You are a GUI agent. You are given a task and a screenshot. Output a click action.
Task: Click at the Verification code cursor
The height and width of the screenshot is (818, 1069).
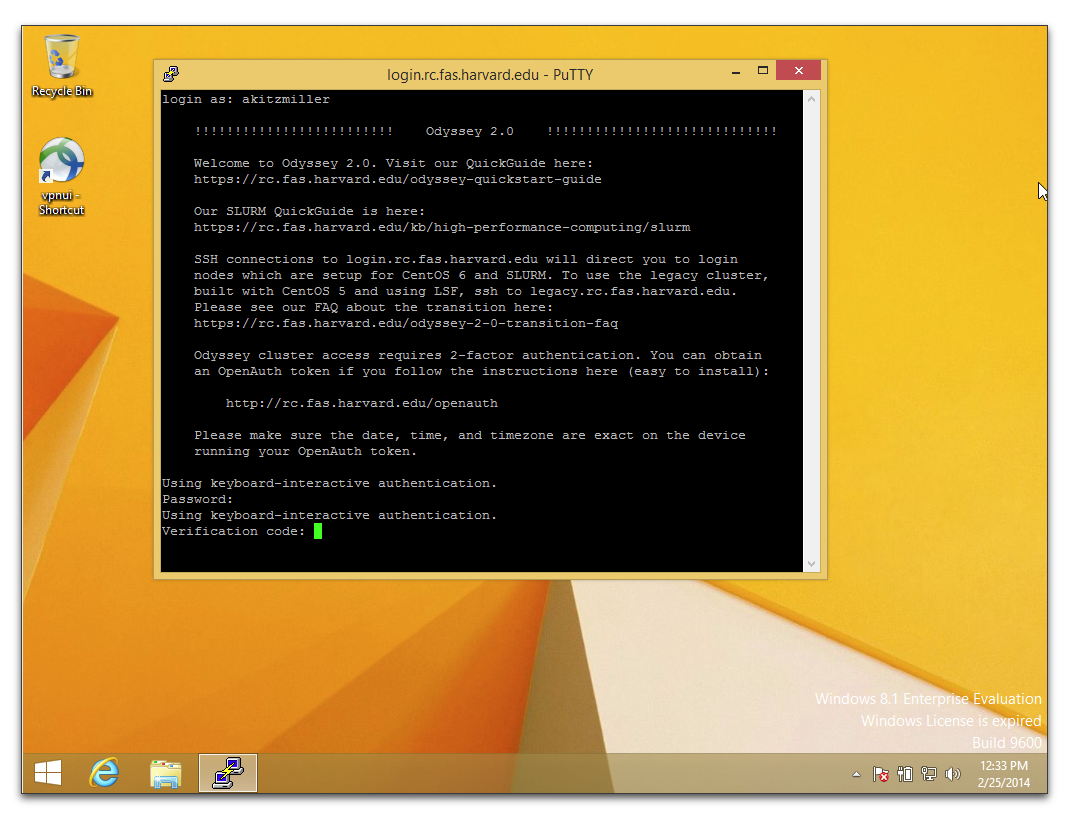pyautogui.click(x=318, y=531)
